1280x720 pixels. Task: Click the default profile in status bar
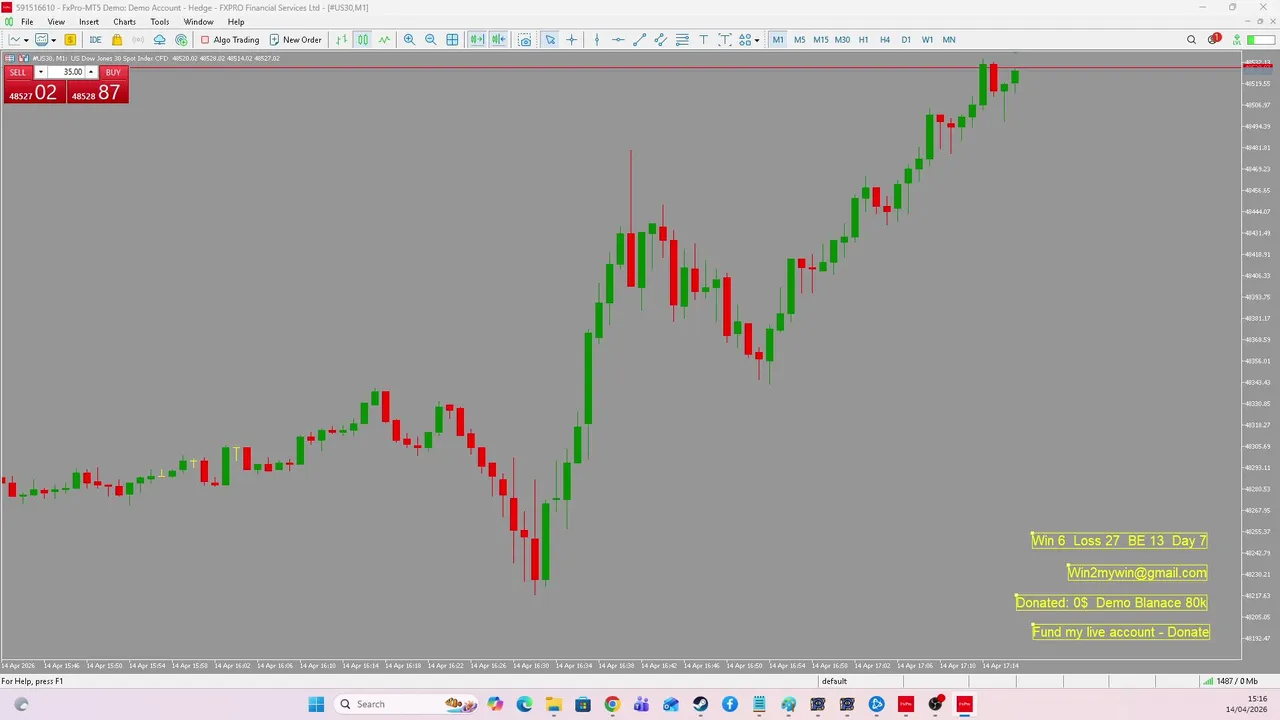coord(834,681)
